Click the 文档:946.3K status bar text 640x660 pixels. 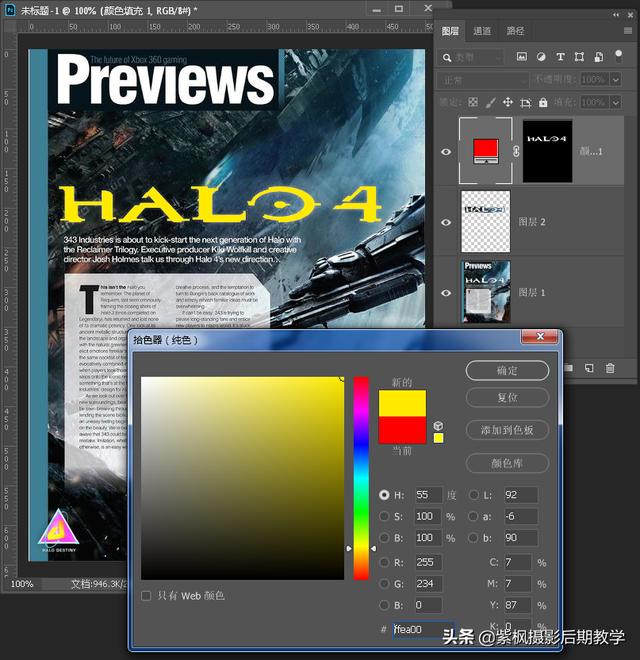[x=99, y=584]
